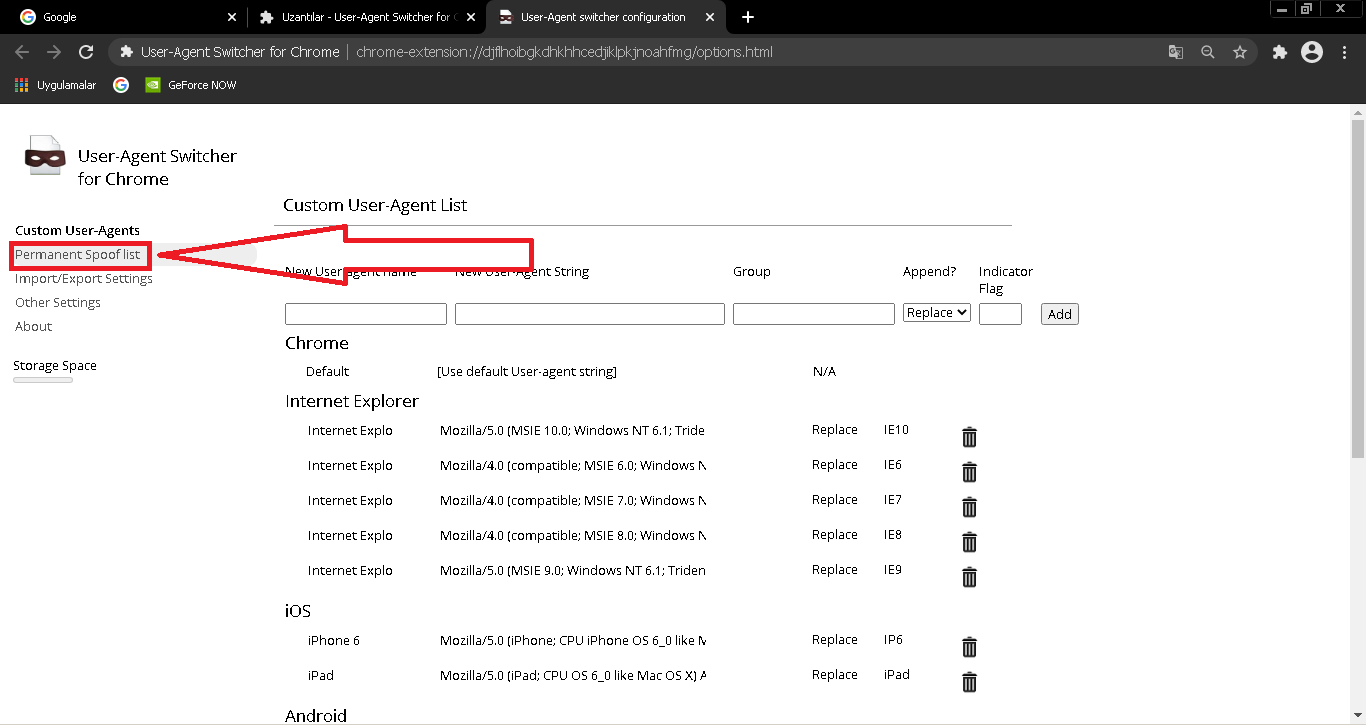The image size is (1370, 726).
Task: Switch to the Uzantılar extensions tab
Action: (366, 17)
